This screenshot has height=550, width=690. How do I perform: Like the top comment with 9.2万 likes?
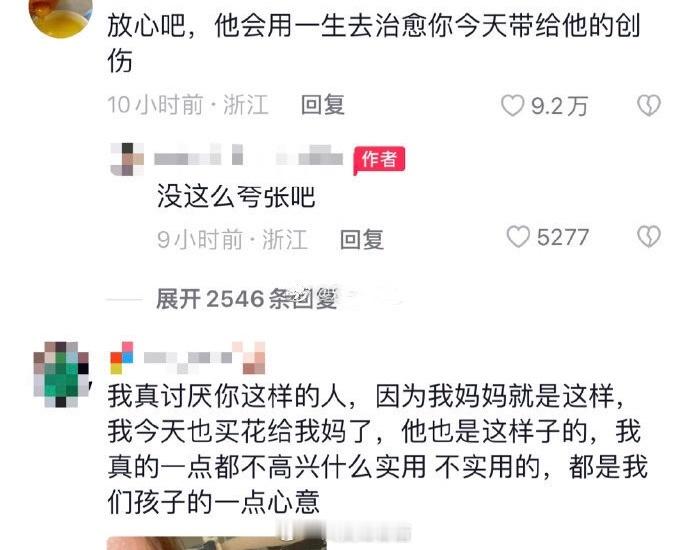[512, 106]
